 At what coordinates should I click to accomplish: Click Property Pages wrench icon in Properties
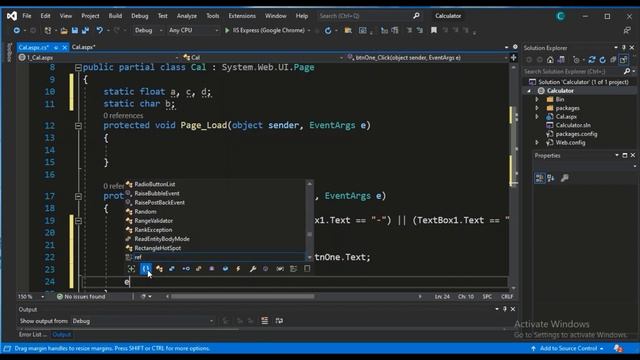point(564,178)
